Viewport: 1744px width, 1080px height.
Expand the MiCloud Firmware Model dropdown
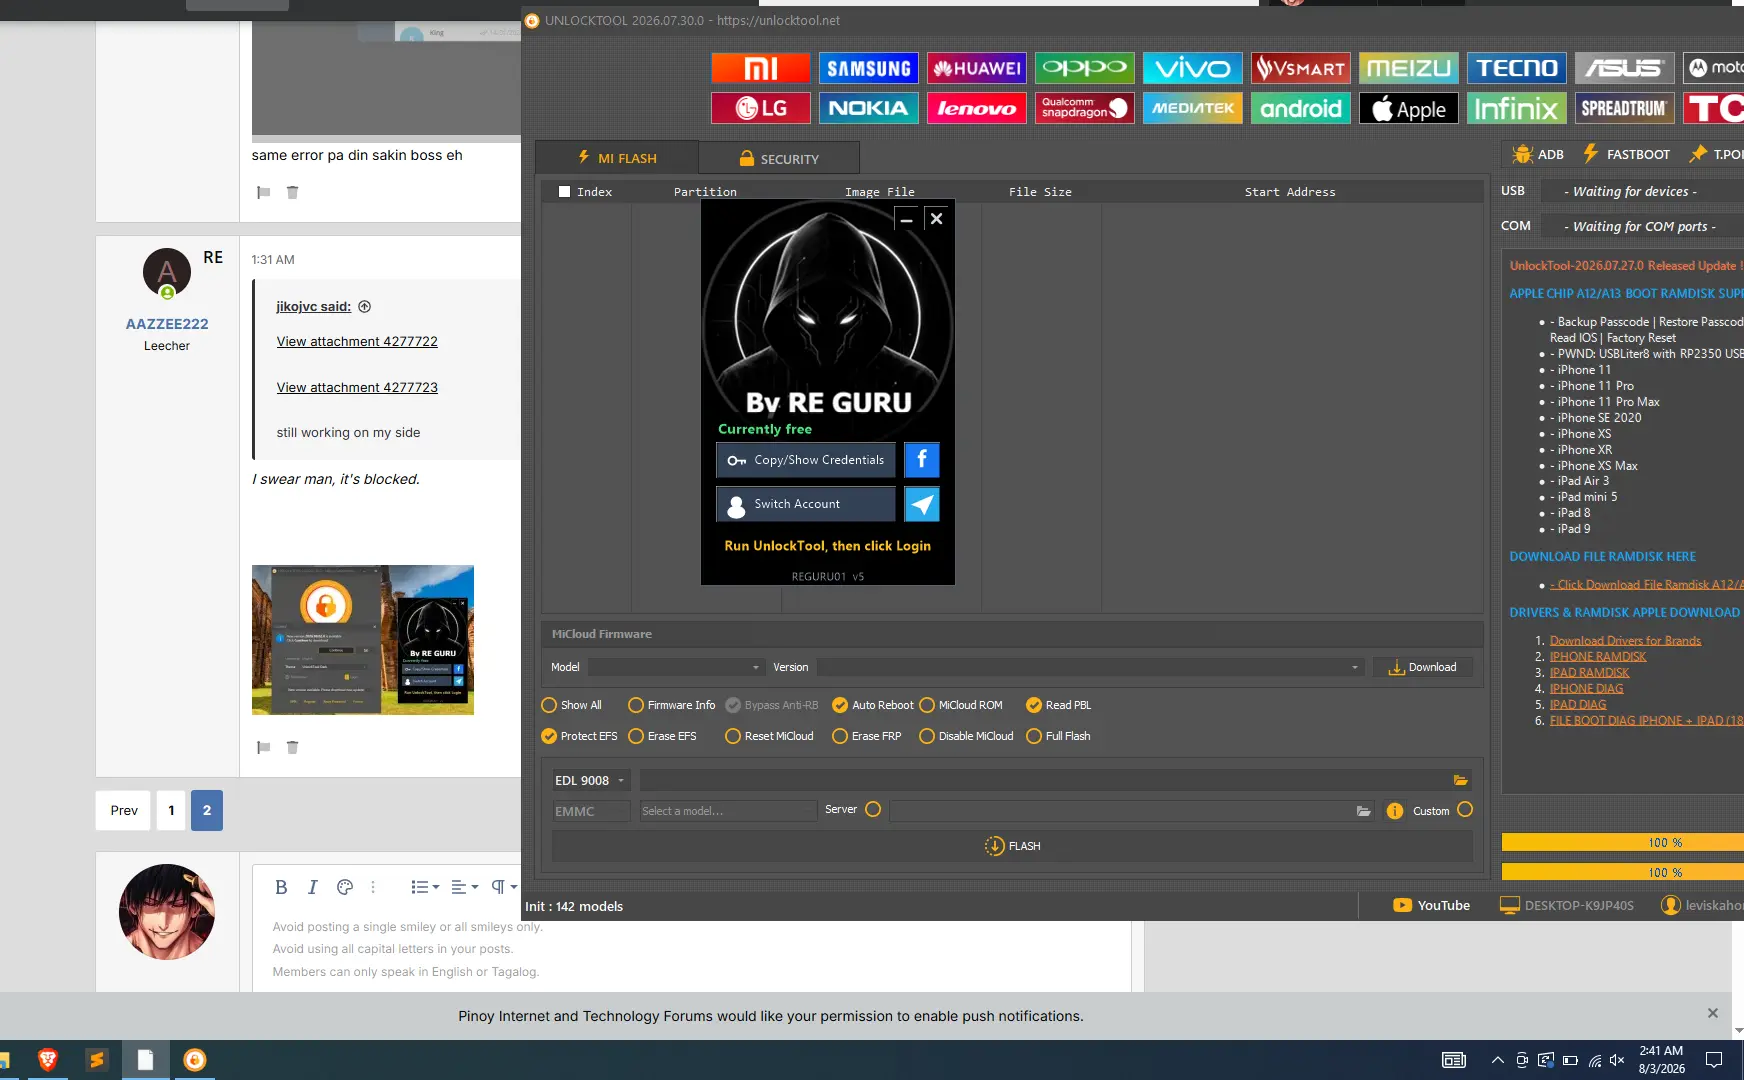click(677, 667)
